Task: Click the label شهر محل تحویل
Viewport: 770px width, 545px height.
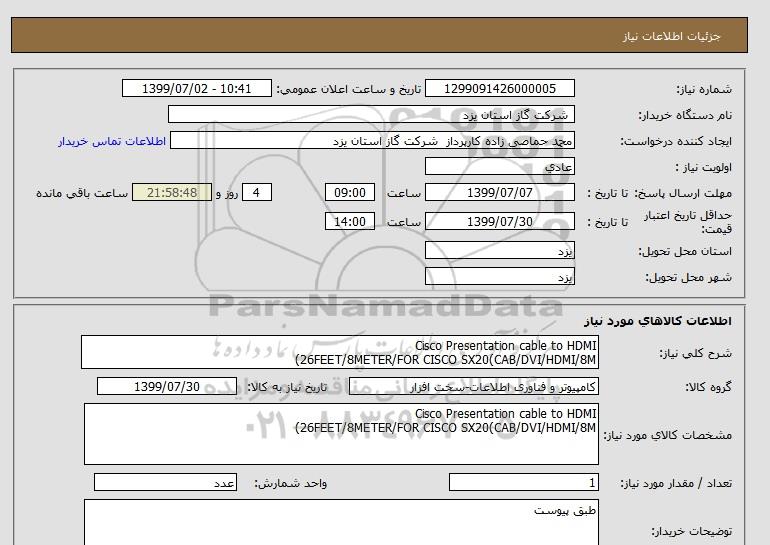Action: (x=688, y=277)
